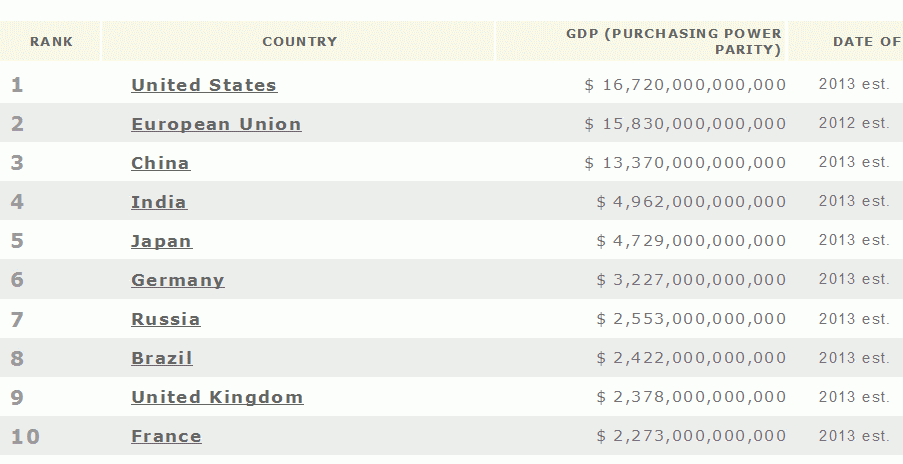Screen dimensions: 903x464
Task: Sort by the Rank column header
Action: pyautogui.click(x=51, y=42)
